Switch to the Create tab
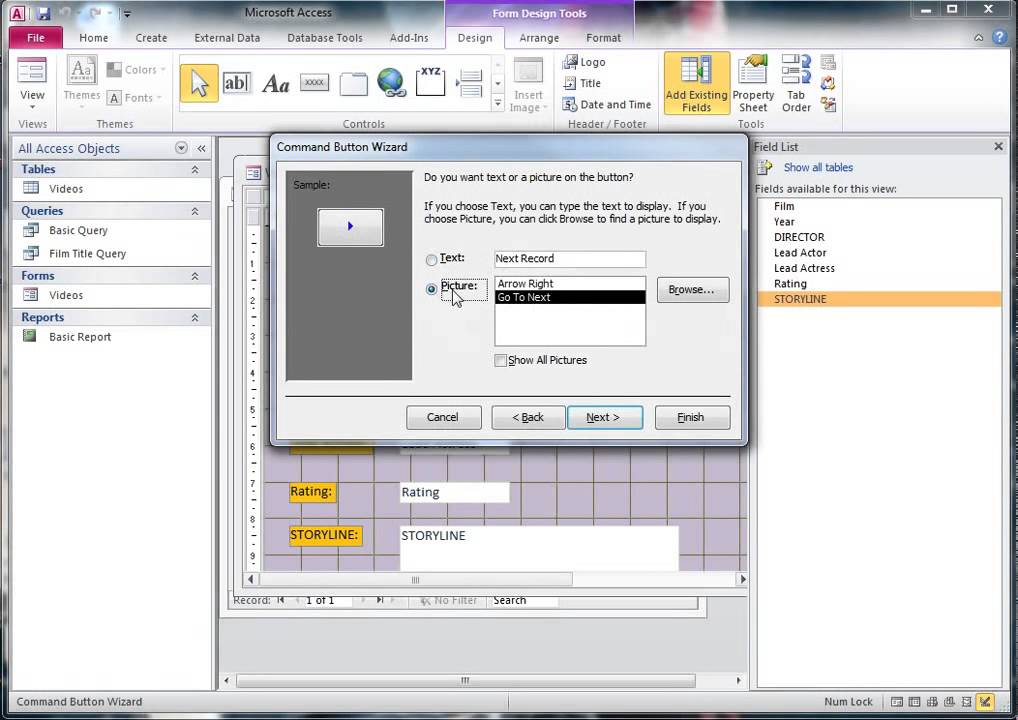1018x720 pixels. coord(151,38)
